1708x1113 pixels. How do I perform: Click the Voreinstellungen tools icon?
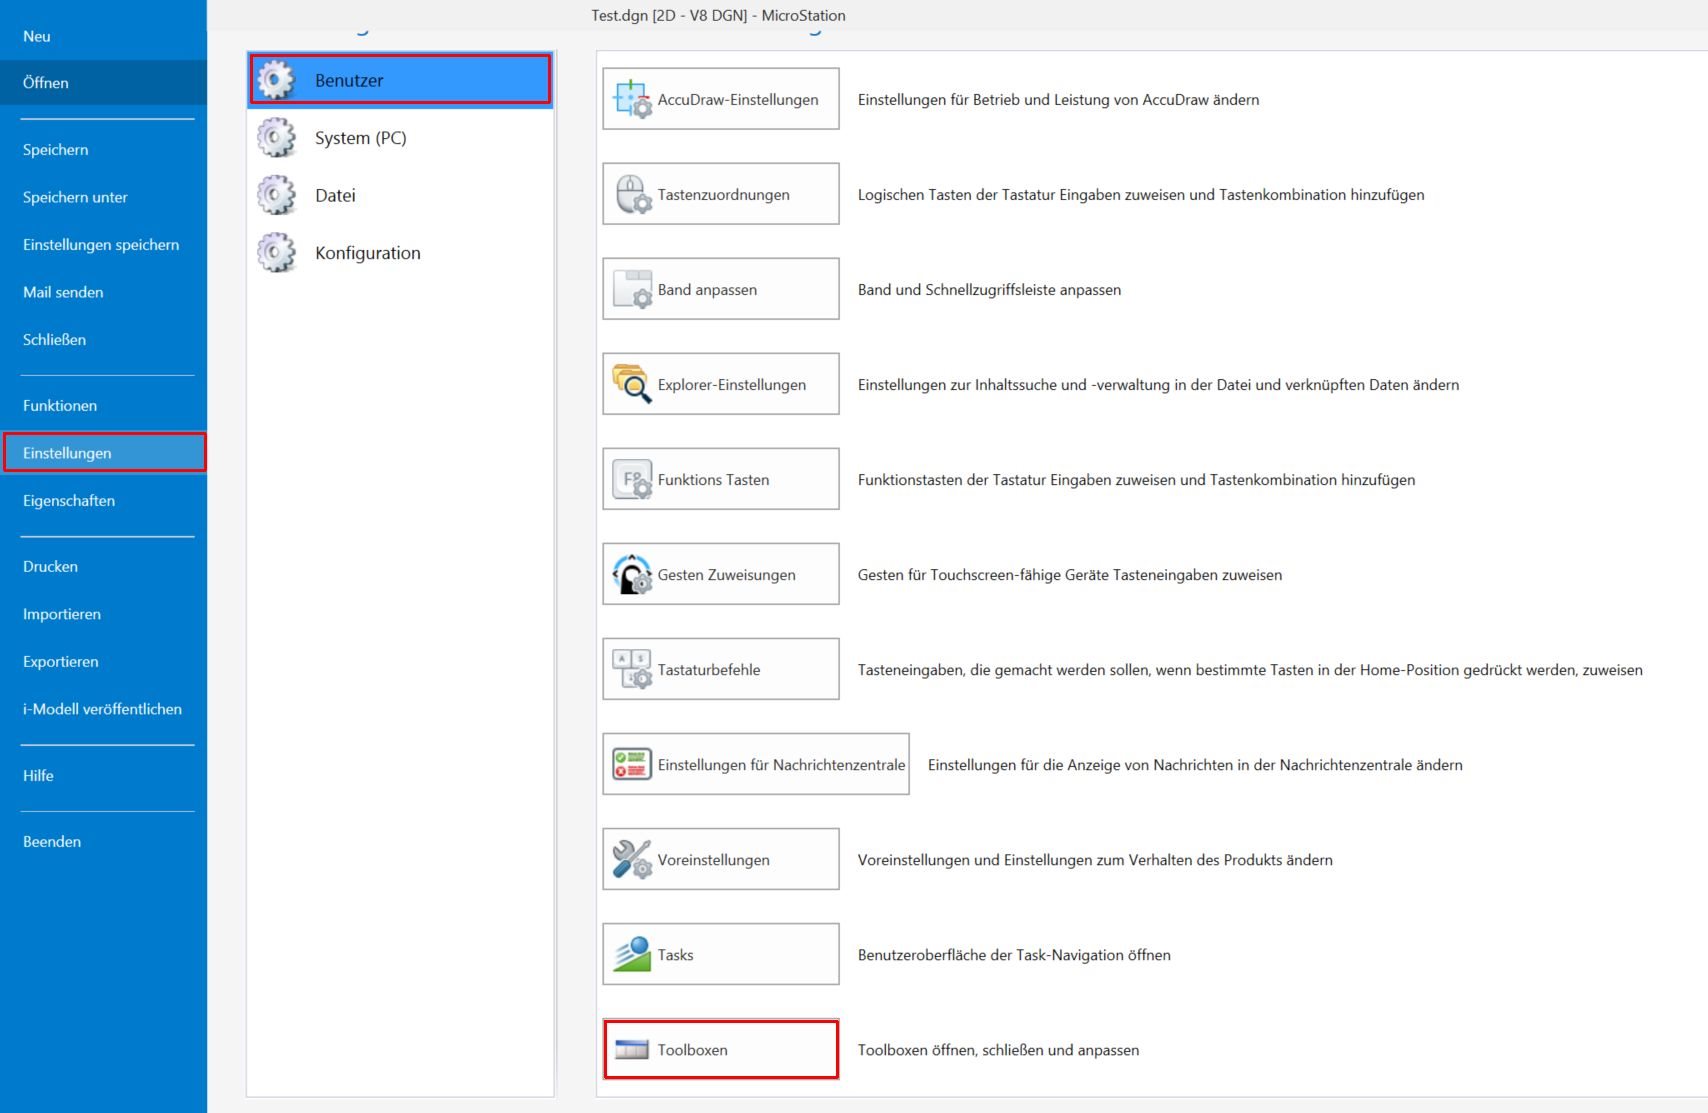click(x=632, y=859)
